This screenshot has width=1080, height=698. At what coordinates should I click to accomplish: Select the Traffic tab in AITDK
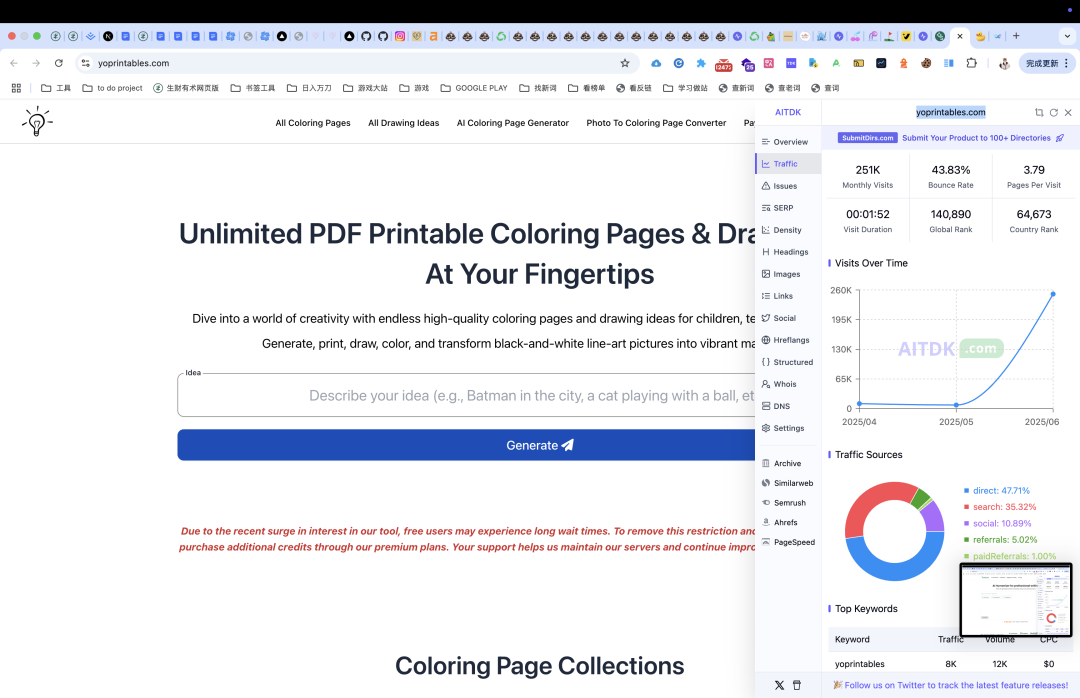[788, 164]
